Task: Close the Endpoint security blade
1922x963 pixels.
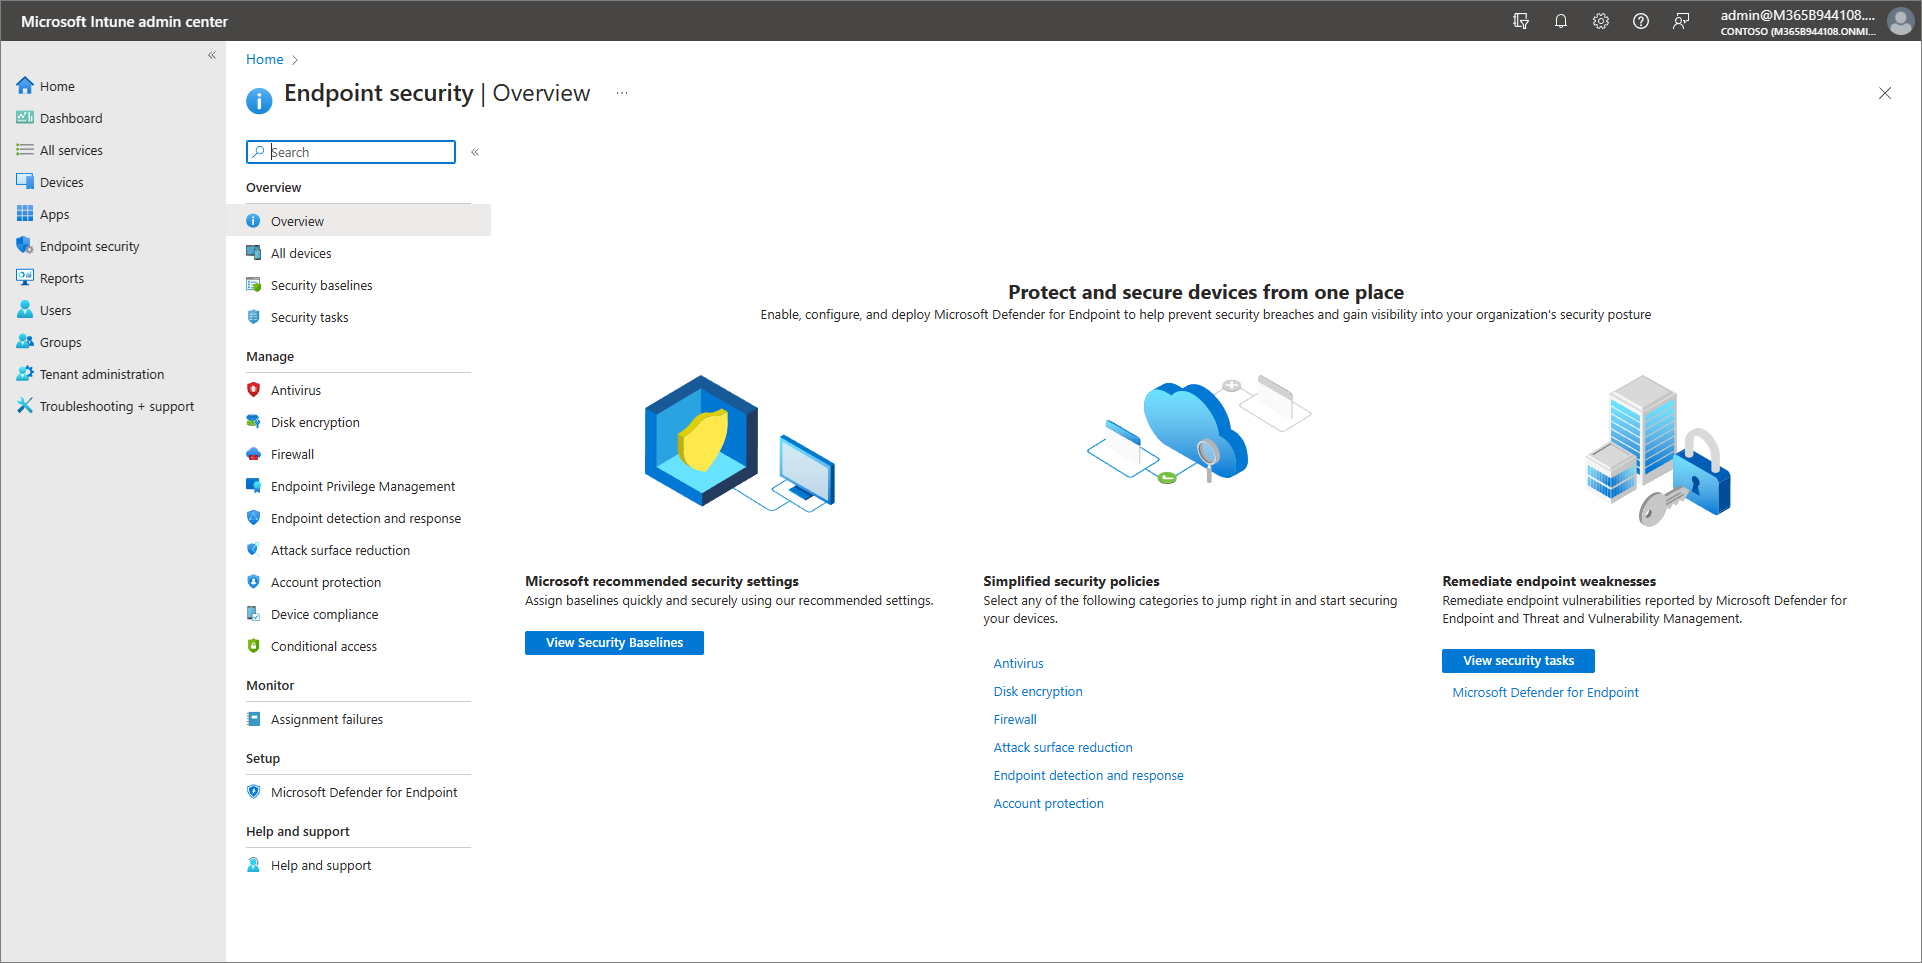Action: pyautogui.click(x=1885, y=93)
